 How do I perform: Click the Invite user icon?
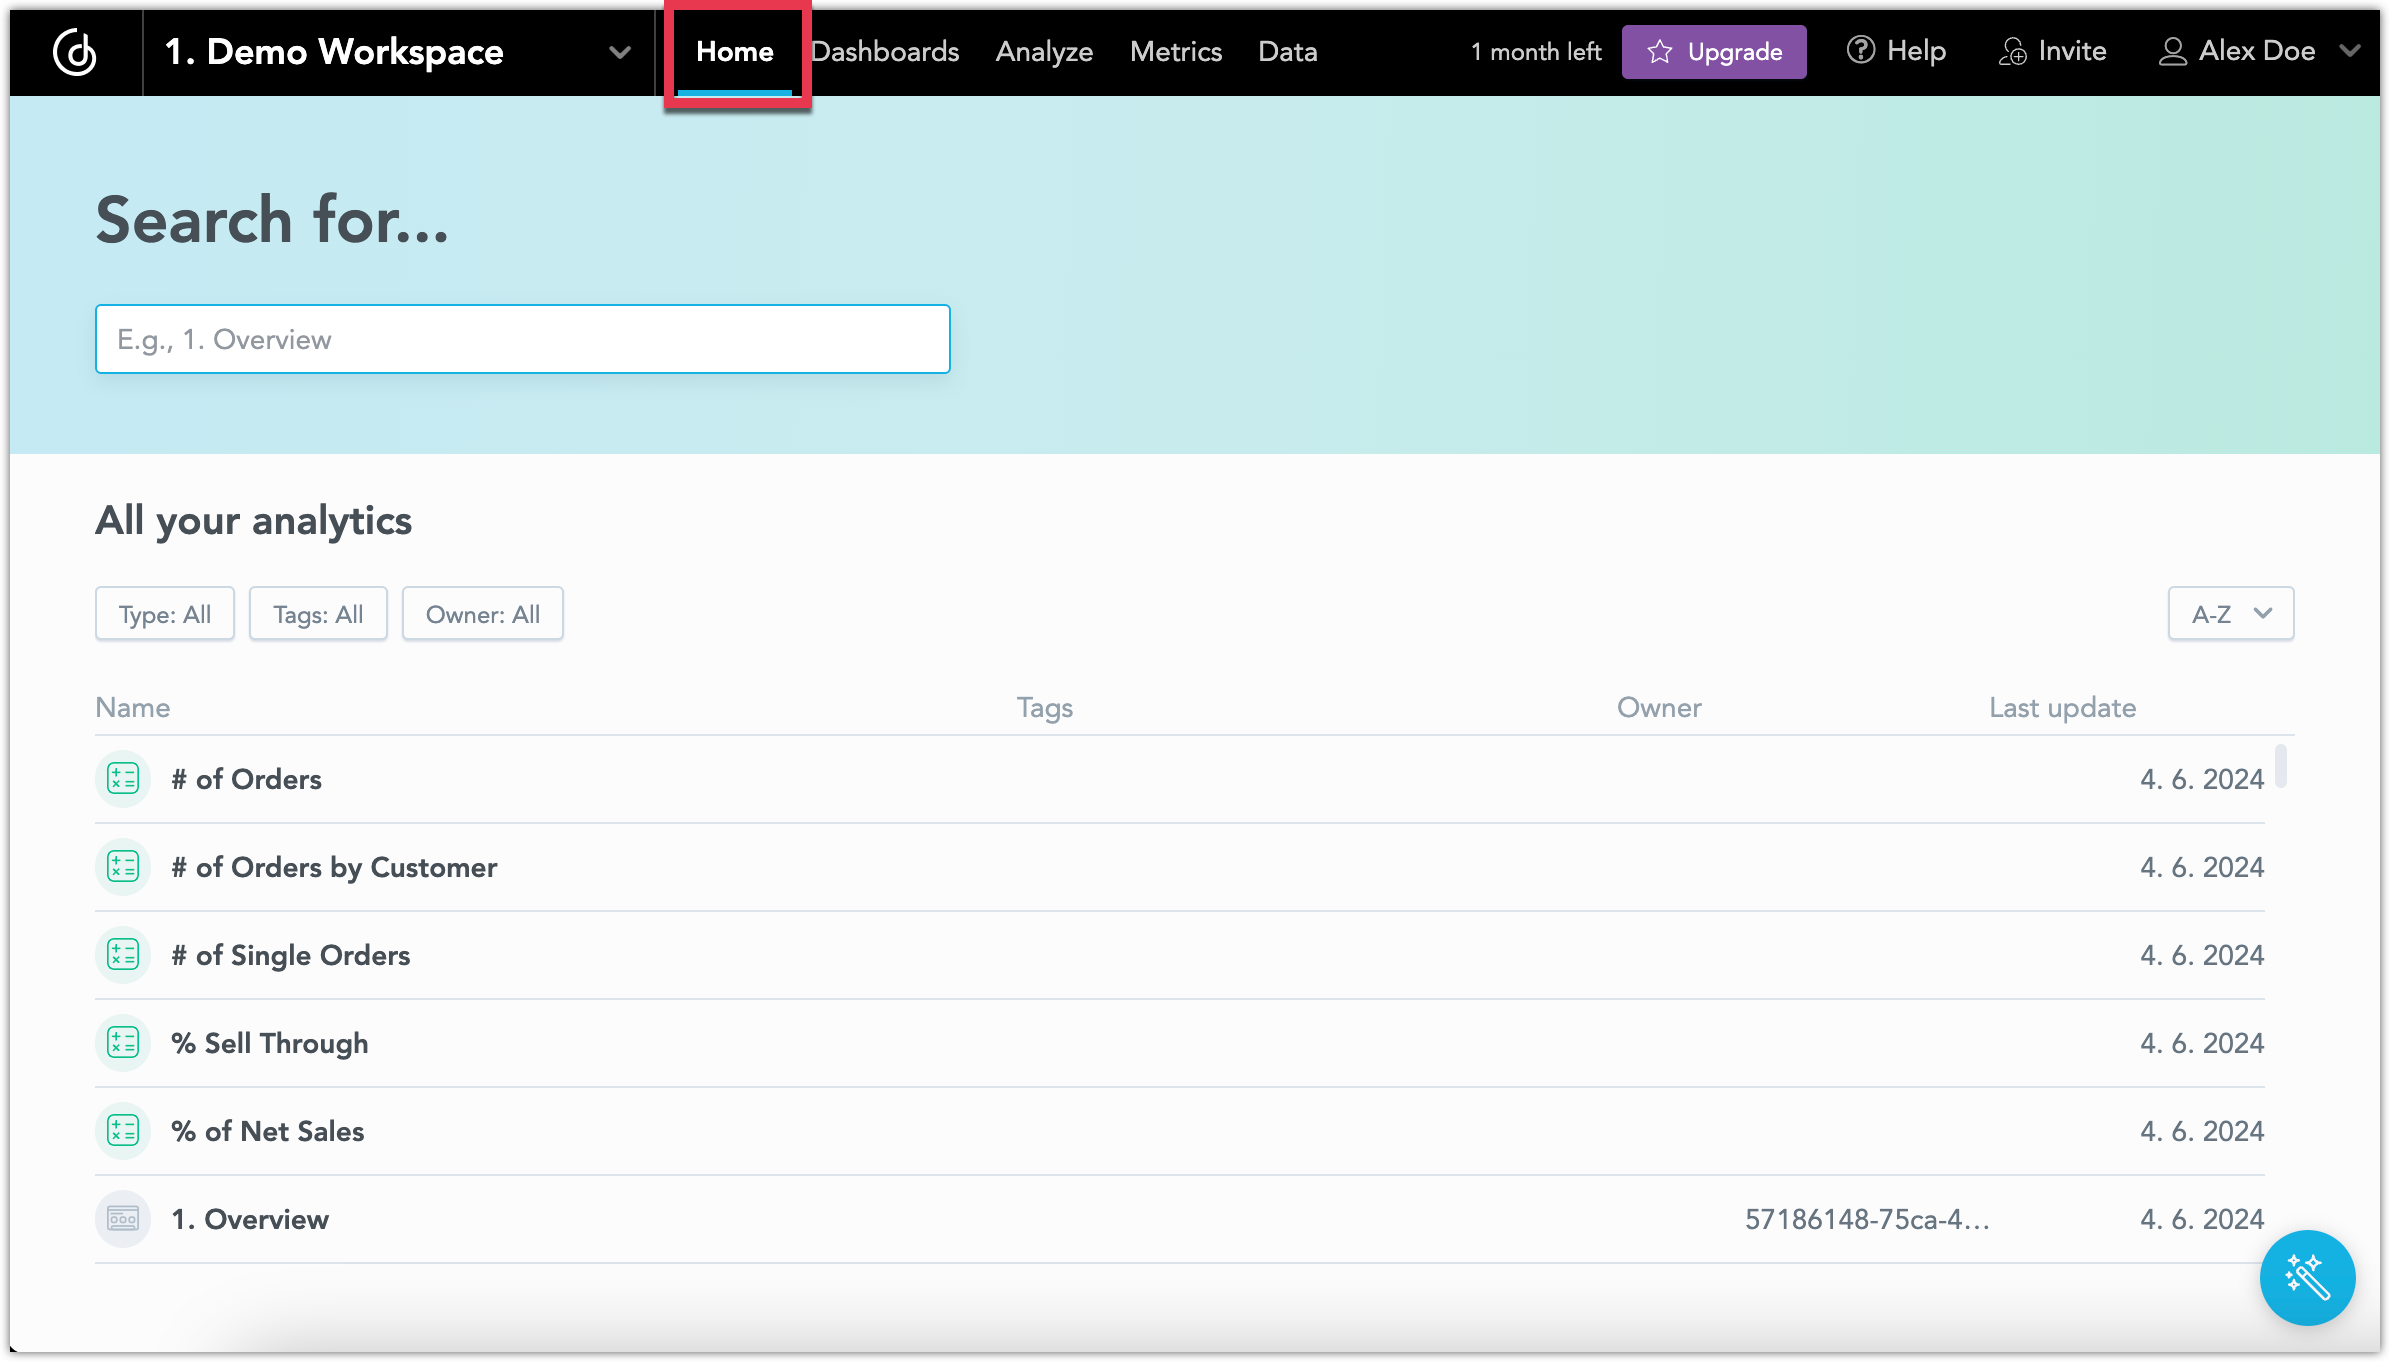[2013, 51]
